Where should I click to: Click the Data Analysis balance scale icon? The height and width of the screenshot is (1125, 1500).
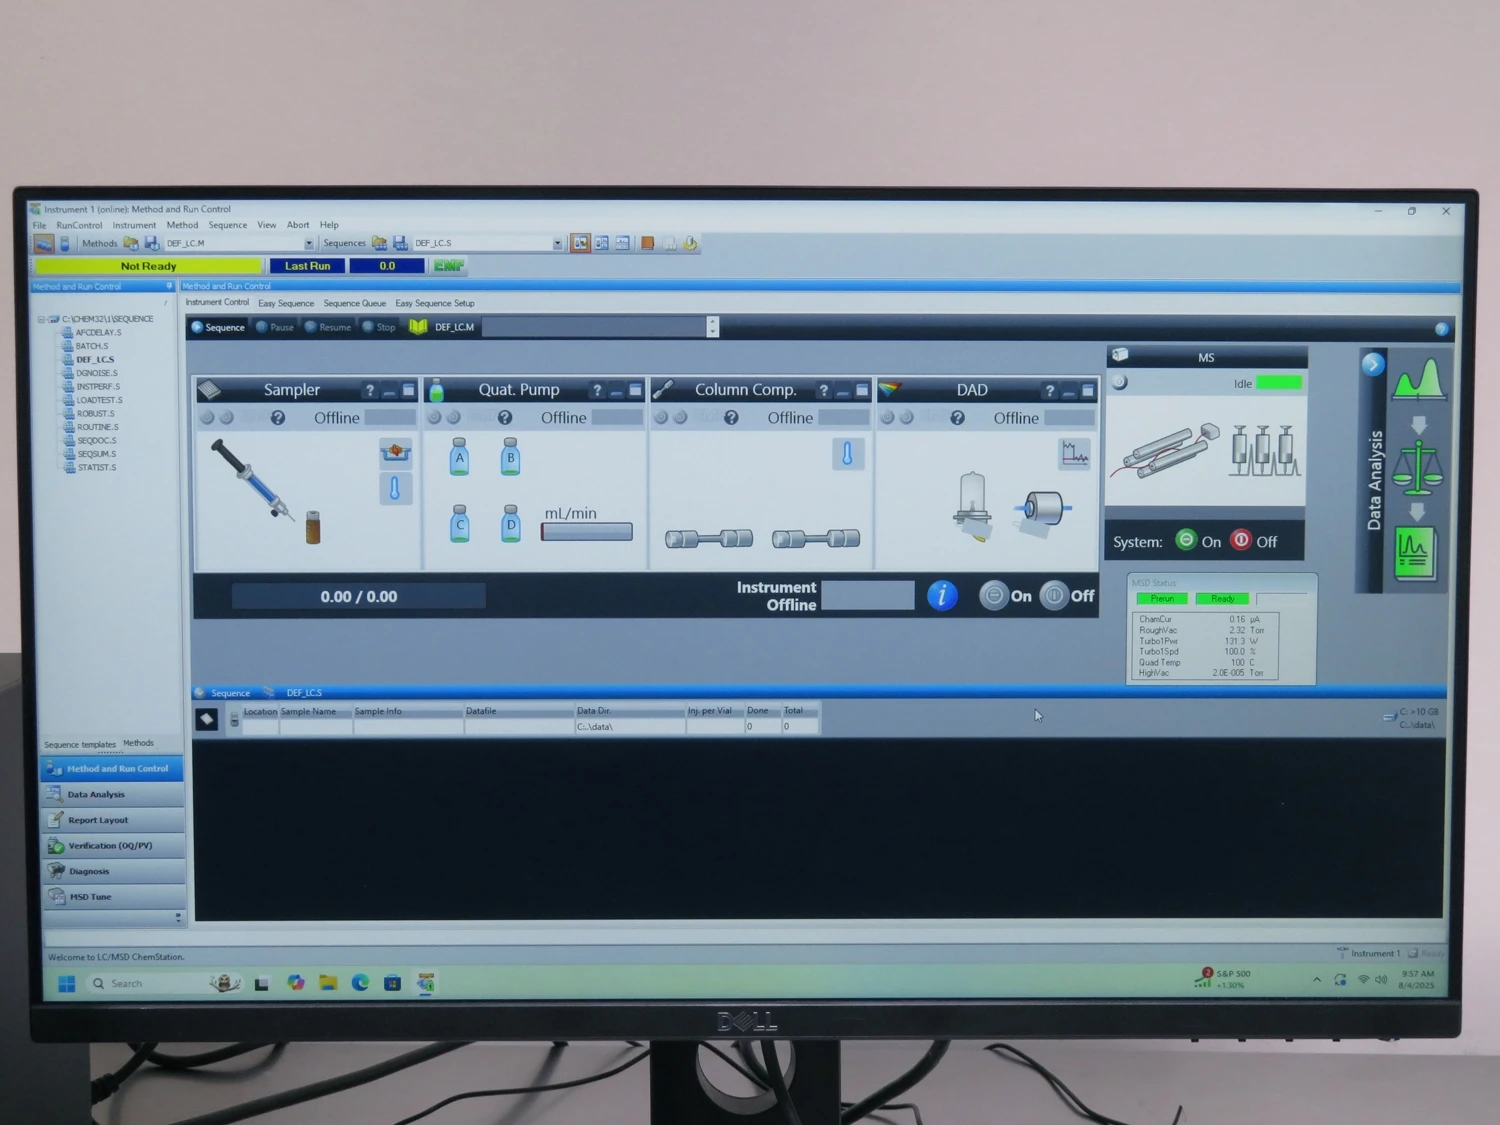click(x=1420, y=468)
